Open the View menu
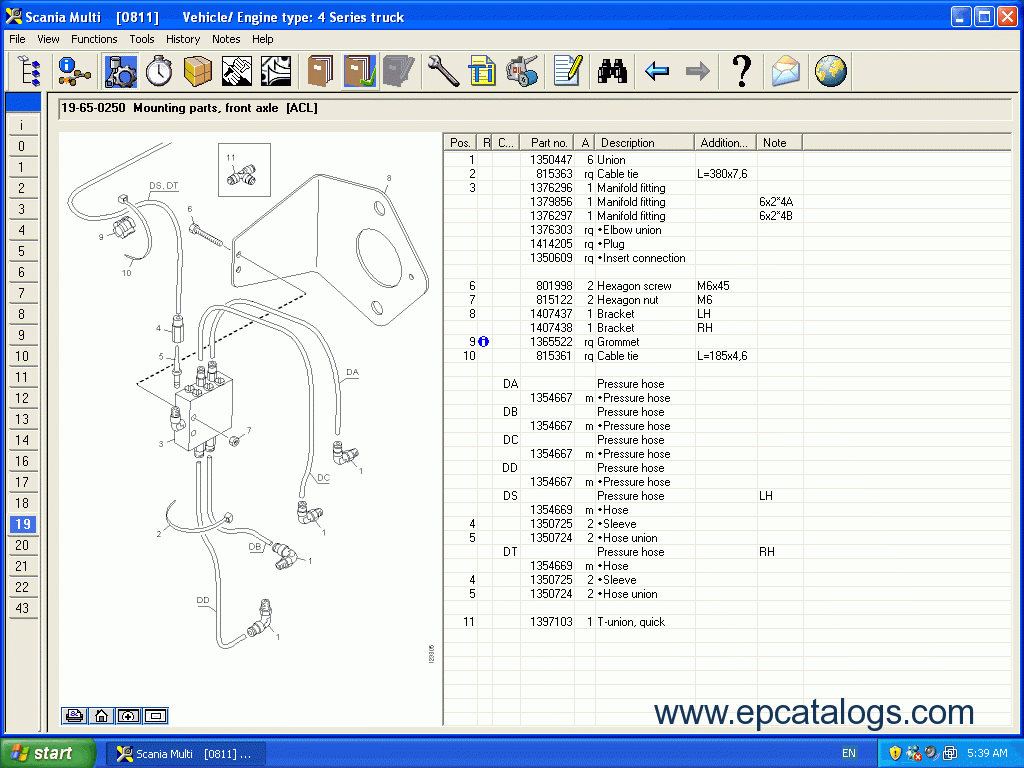The height and width of the screenshot is (768, 1024). click(48, 39)
